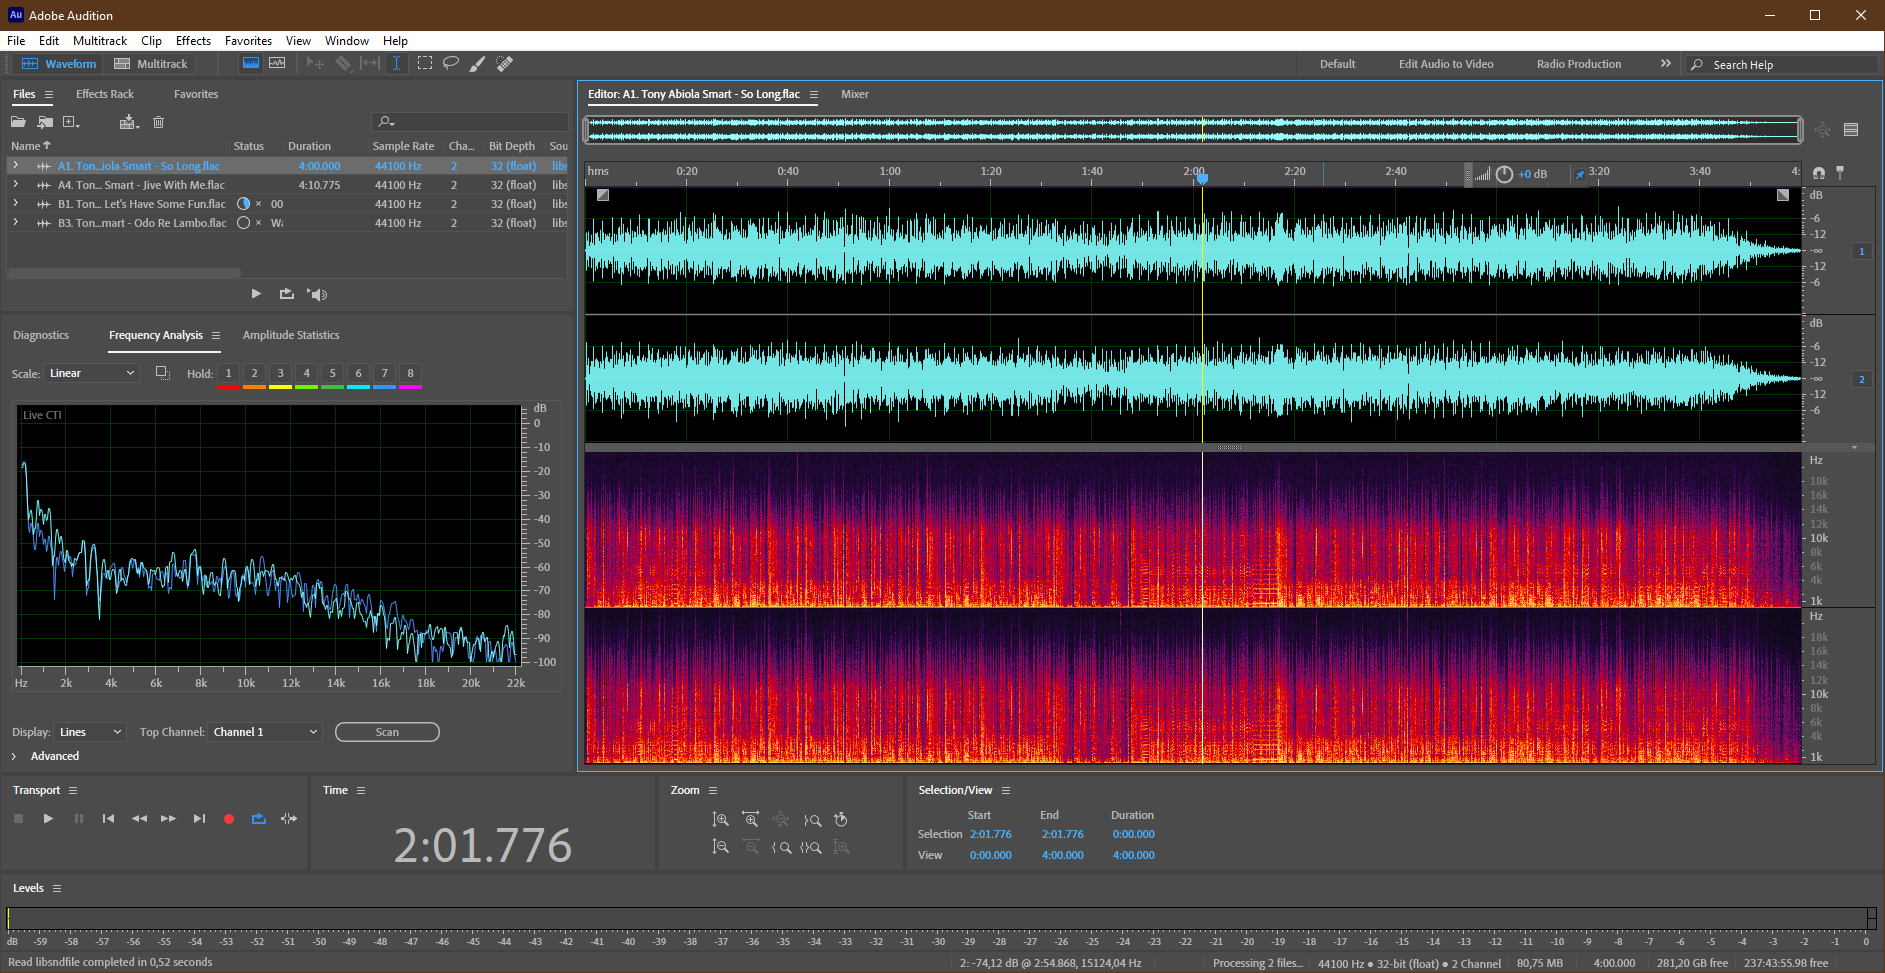Switch to Radio Production workspace
Image resolution: width=1885 pixels, height=973 pixels.
pos(1579,64)
